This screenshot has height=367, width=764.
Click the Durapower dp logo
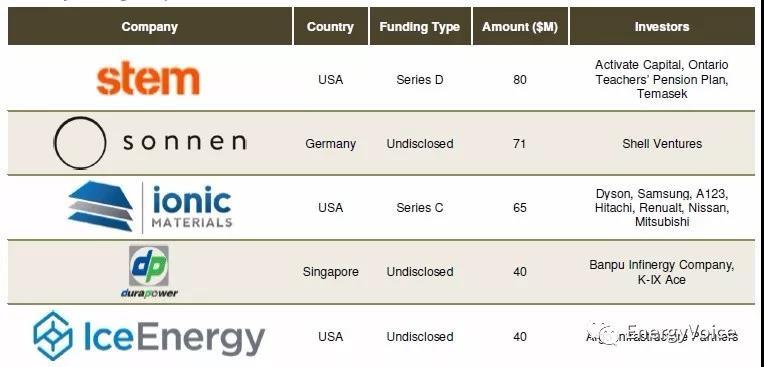coord(149,271)
